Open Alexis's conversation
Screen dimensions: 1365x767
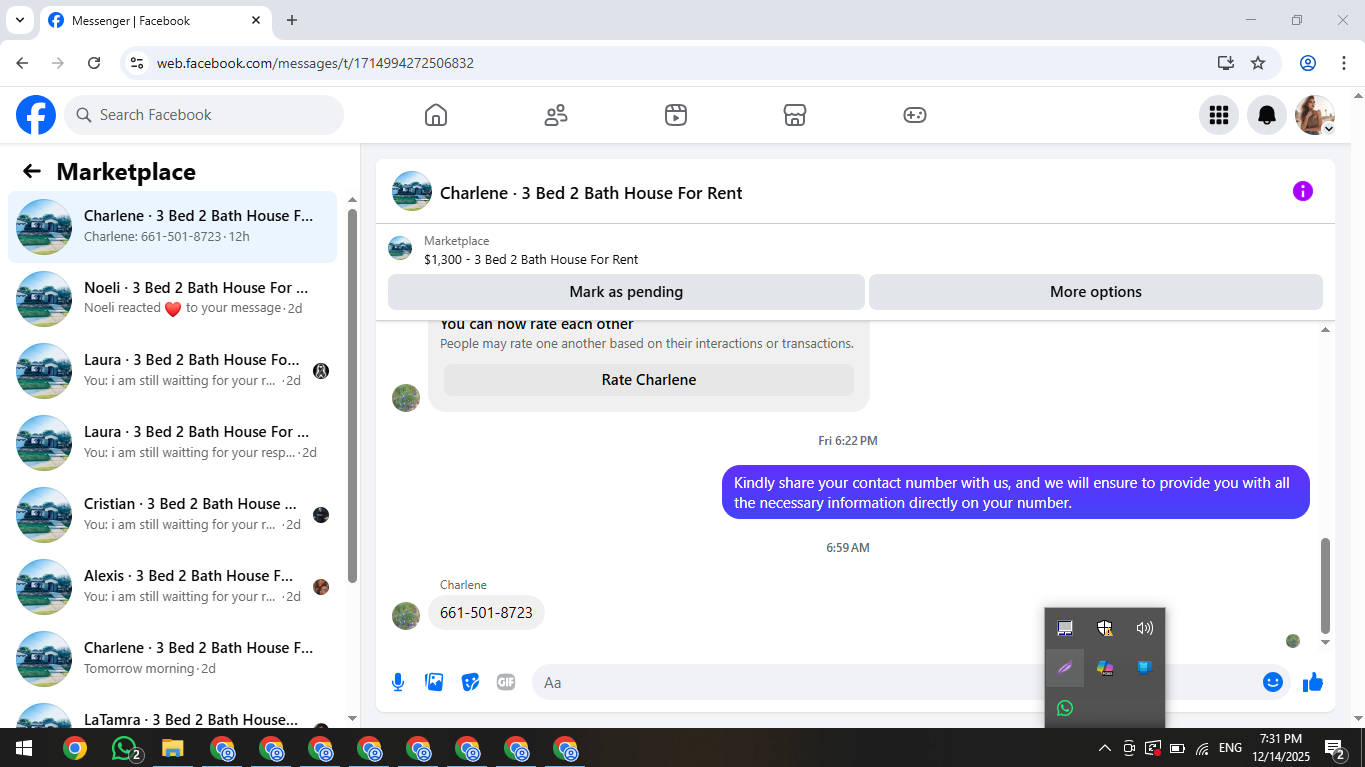click(x=172, y=587)
